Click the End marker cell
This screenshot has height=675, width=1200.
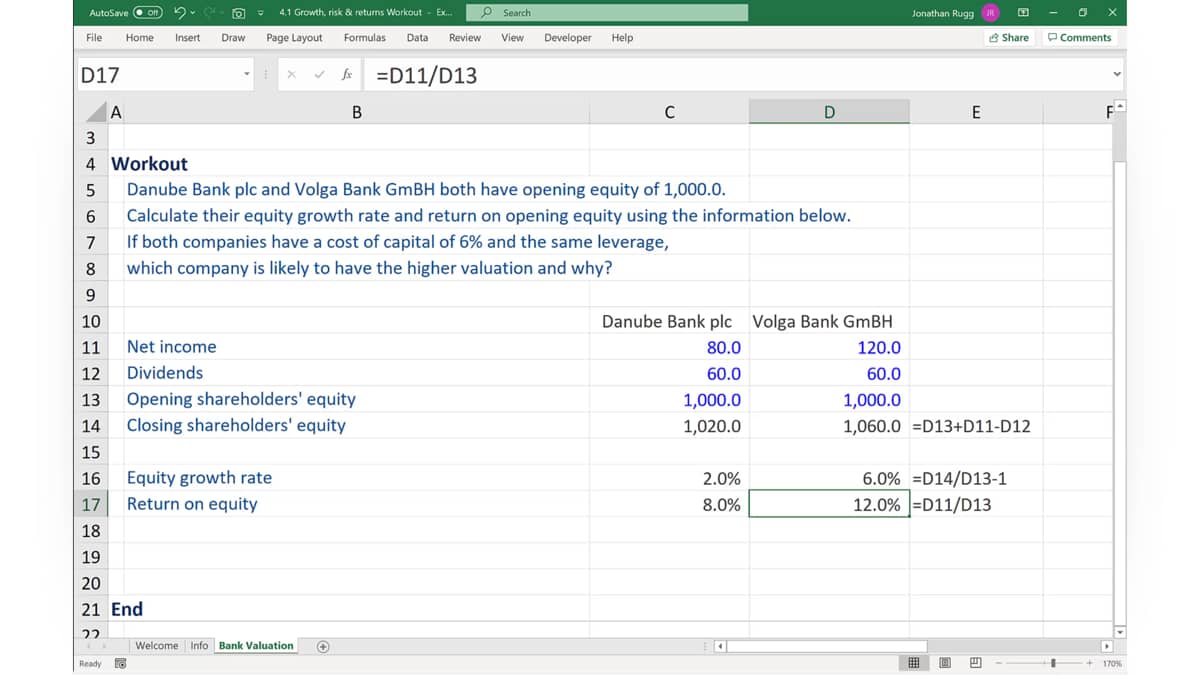[x=127, y=609]
